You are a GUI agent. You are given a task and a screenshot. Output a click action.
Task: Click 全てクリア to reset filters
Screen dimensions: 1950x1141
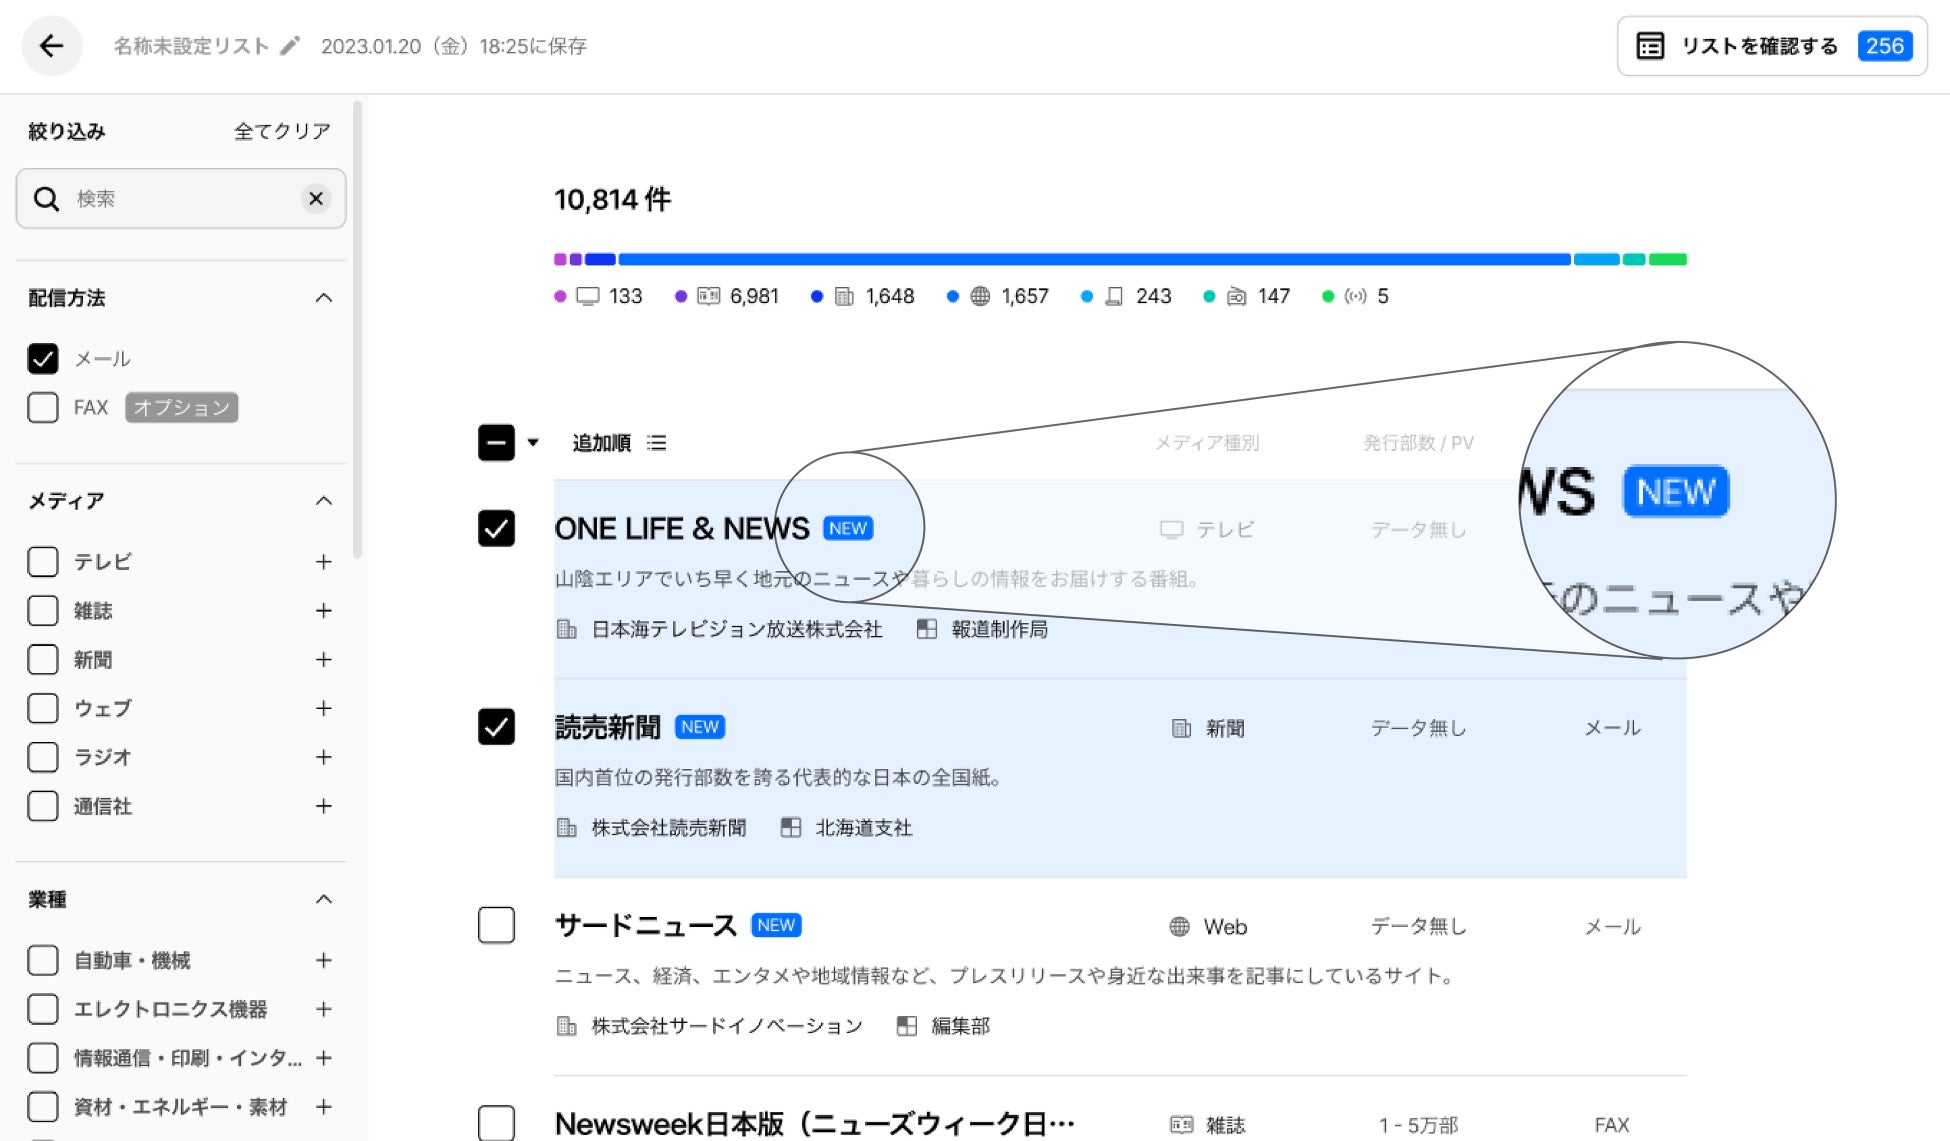[x=282, y=131]
